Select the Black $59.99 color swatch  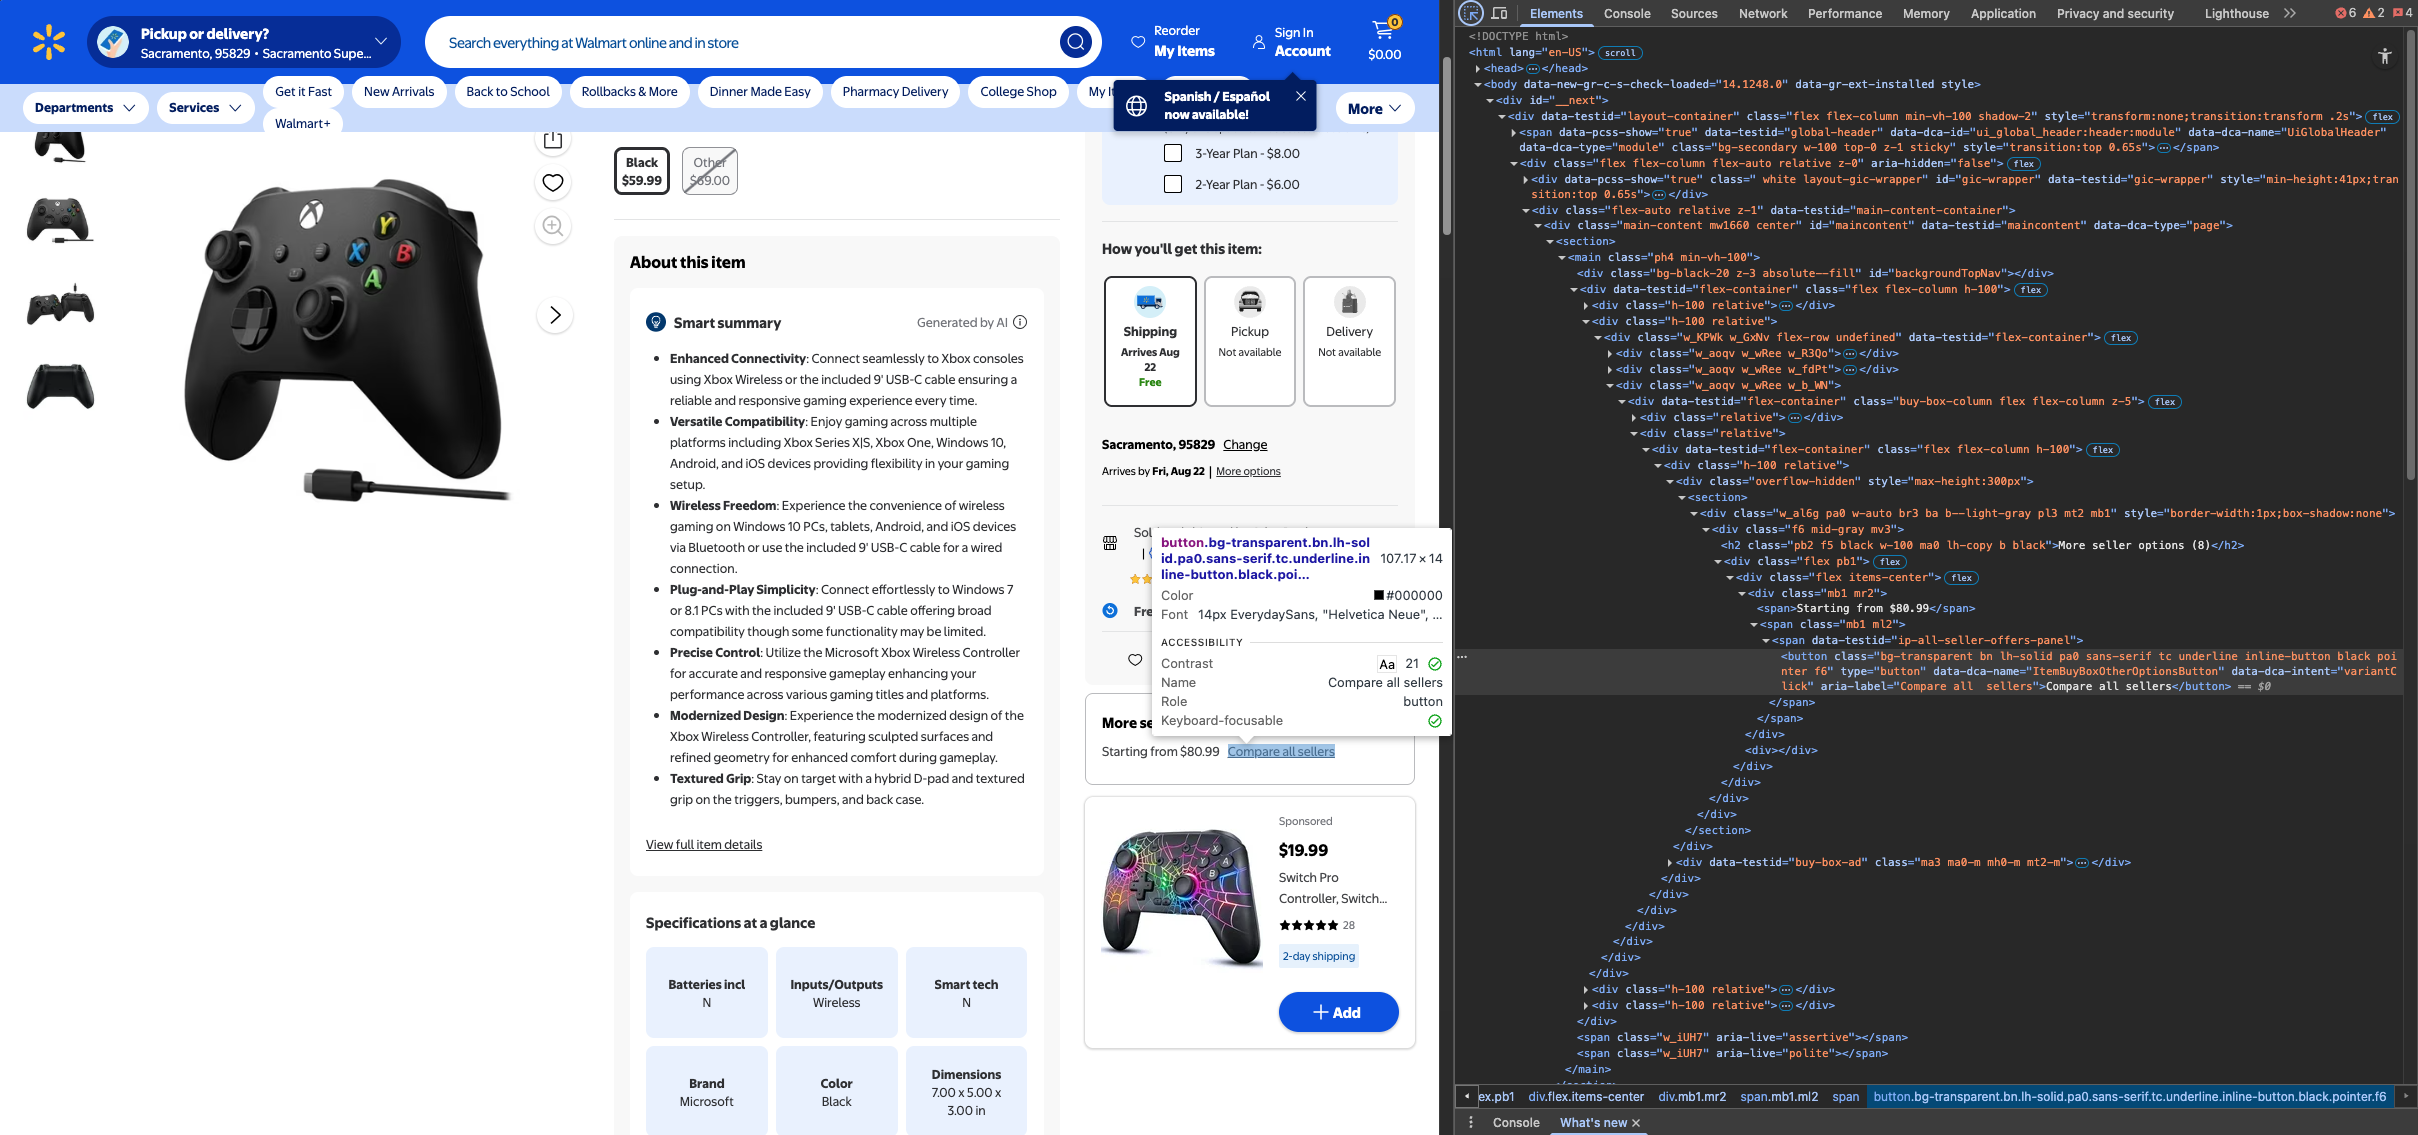point(641,171)
